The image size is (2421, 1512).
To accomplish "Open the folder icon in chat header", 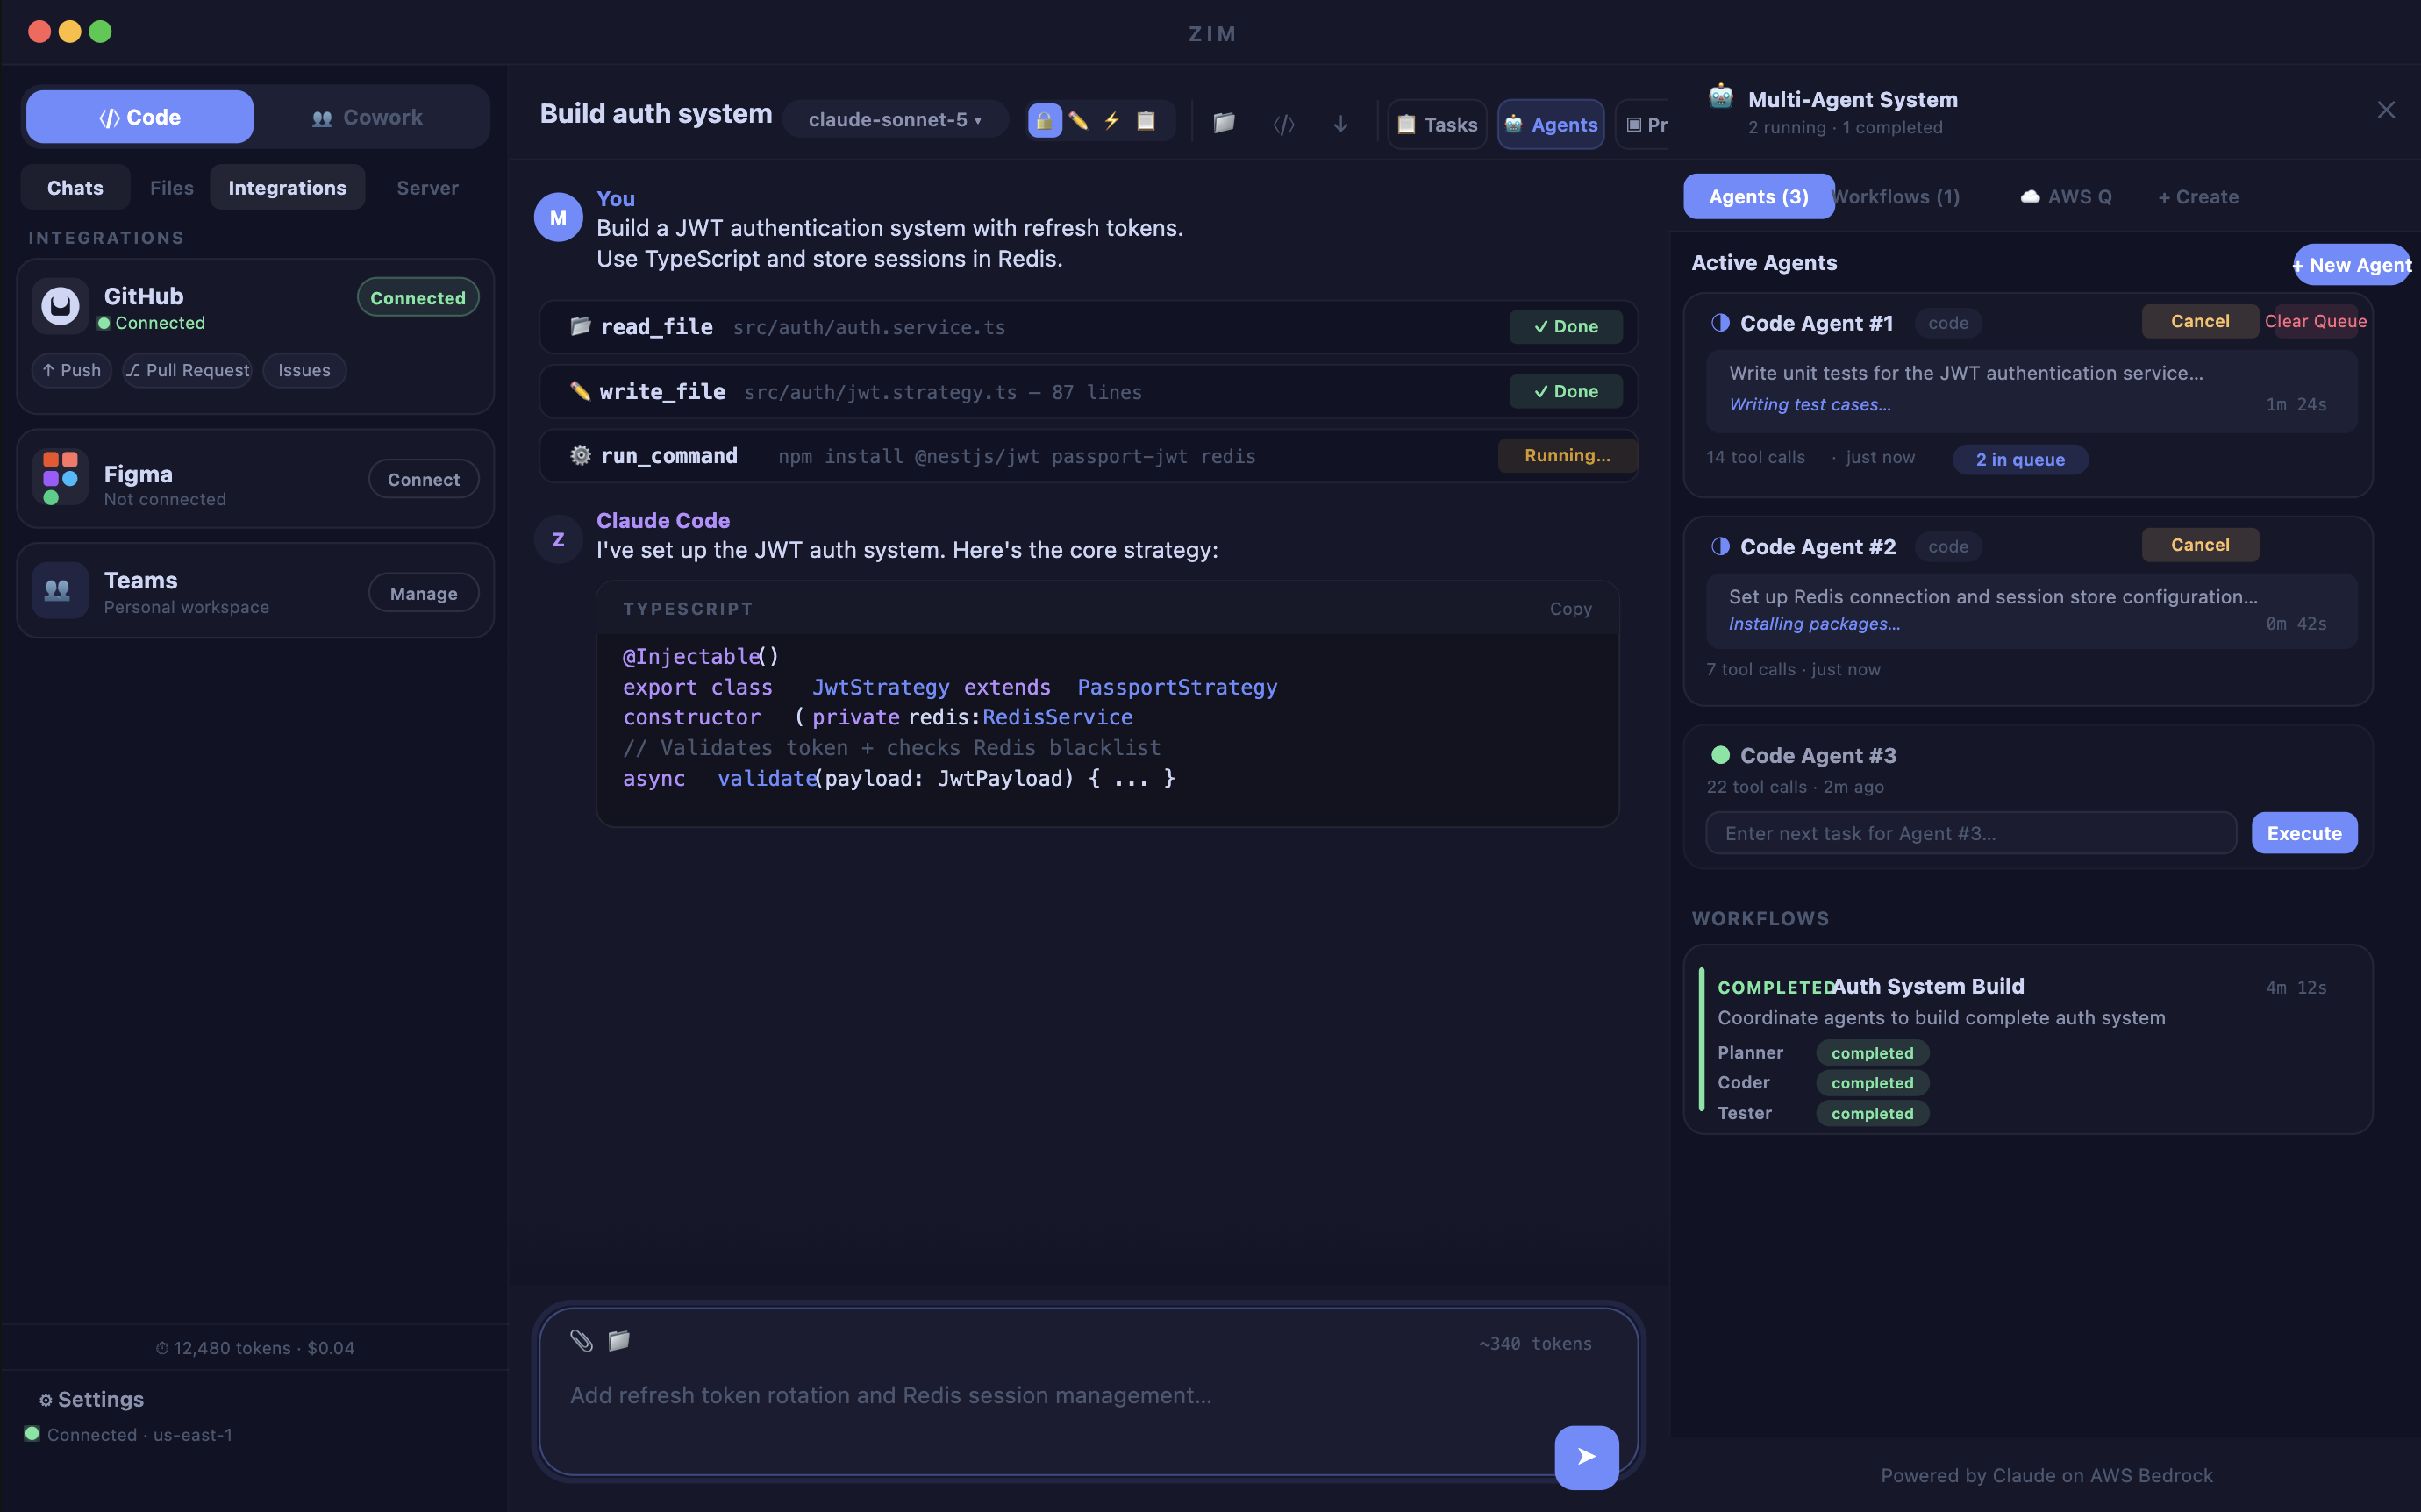I will pos(1224,123).
